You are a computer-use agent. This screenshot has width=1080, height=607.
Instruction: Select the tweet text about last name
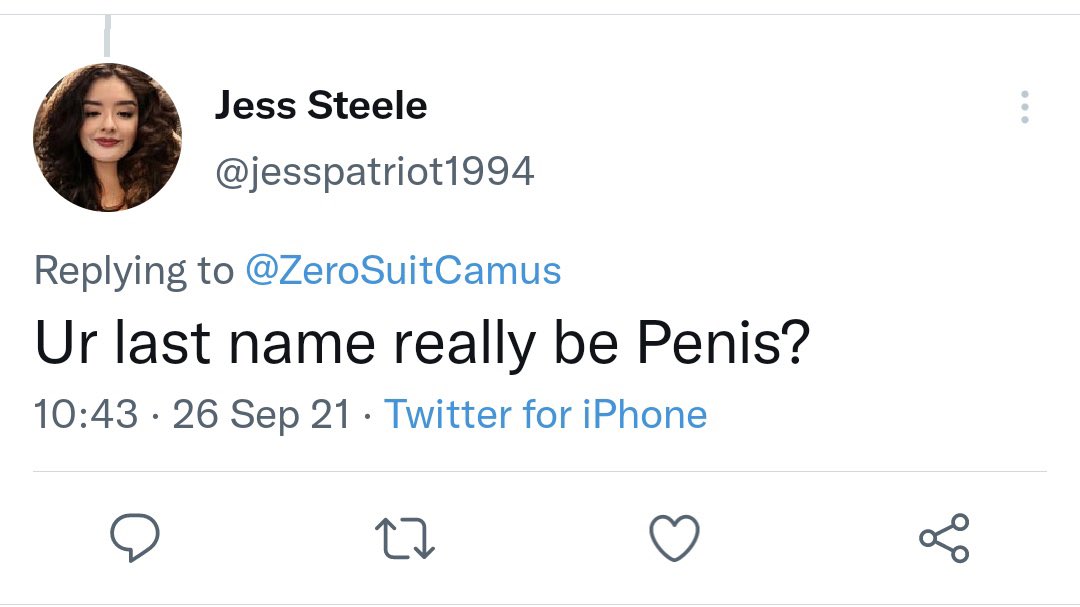tap(422, 342)
